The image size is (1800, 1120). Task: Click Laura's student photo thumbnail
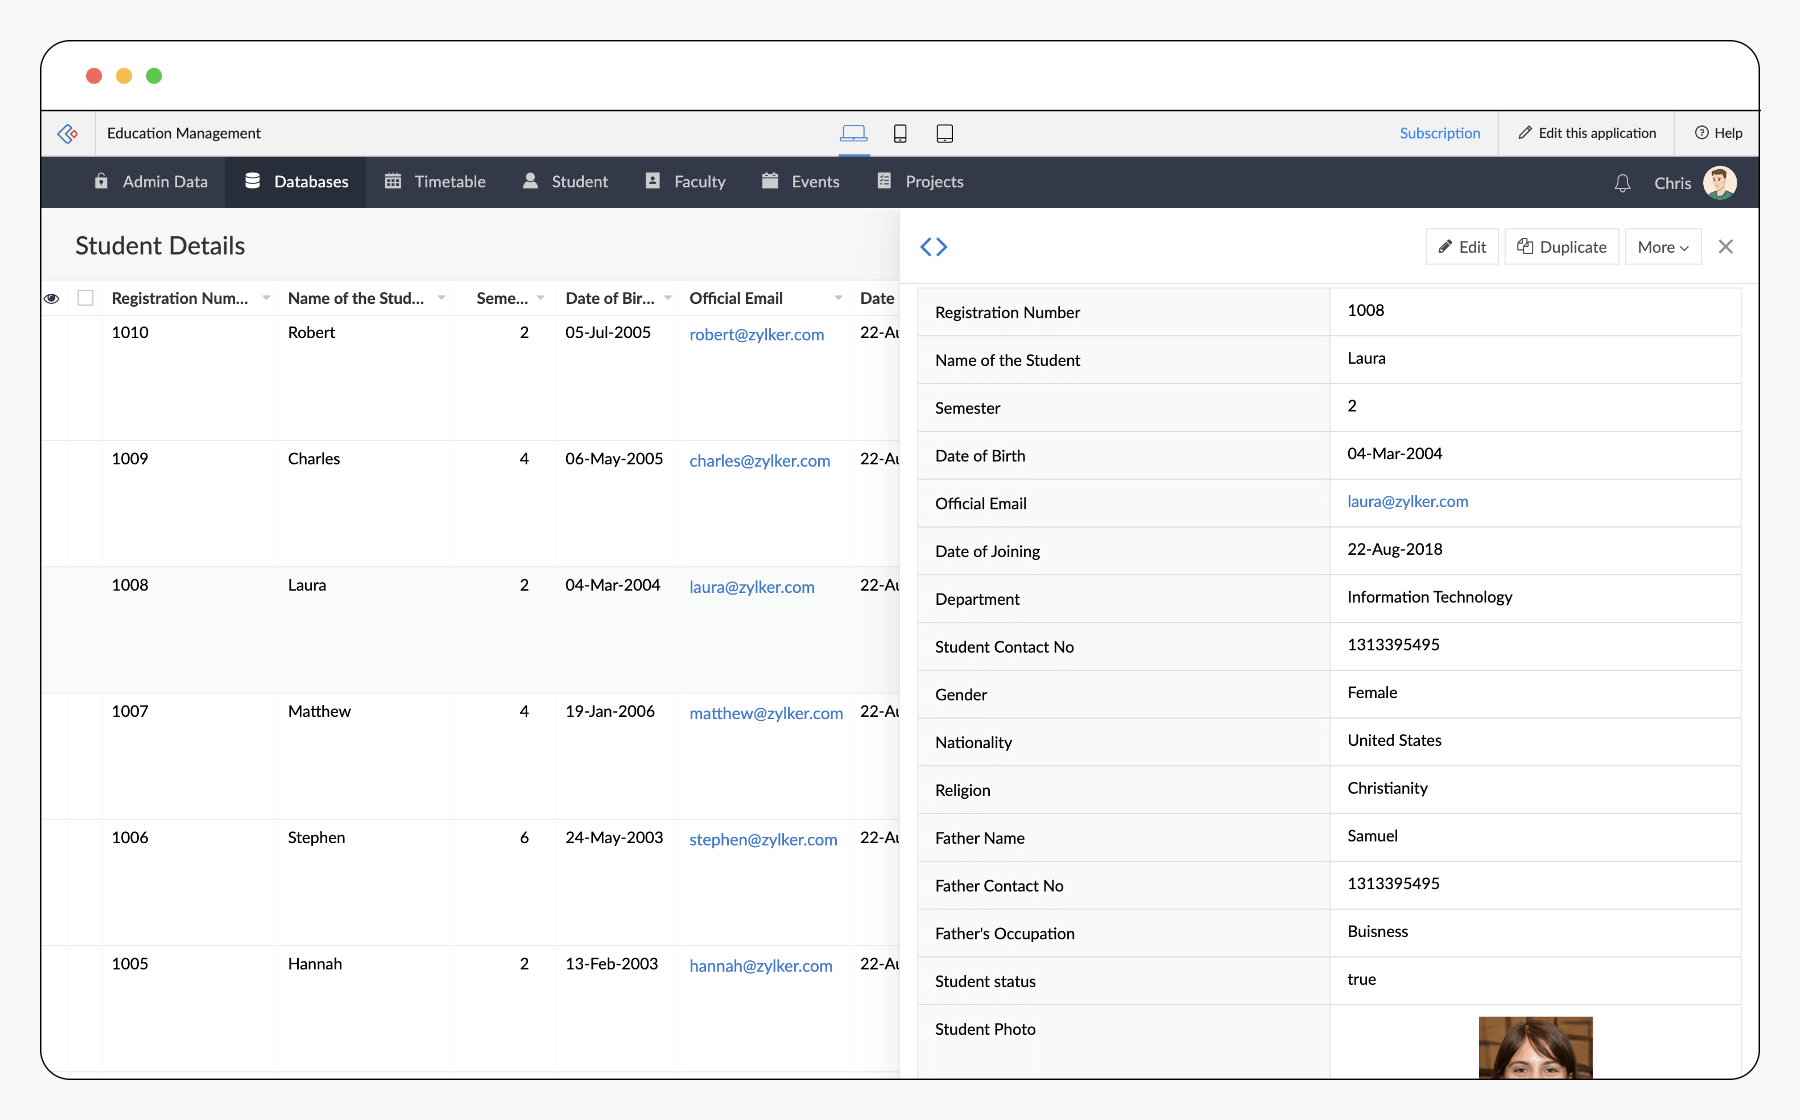pos(1535,1047)
